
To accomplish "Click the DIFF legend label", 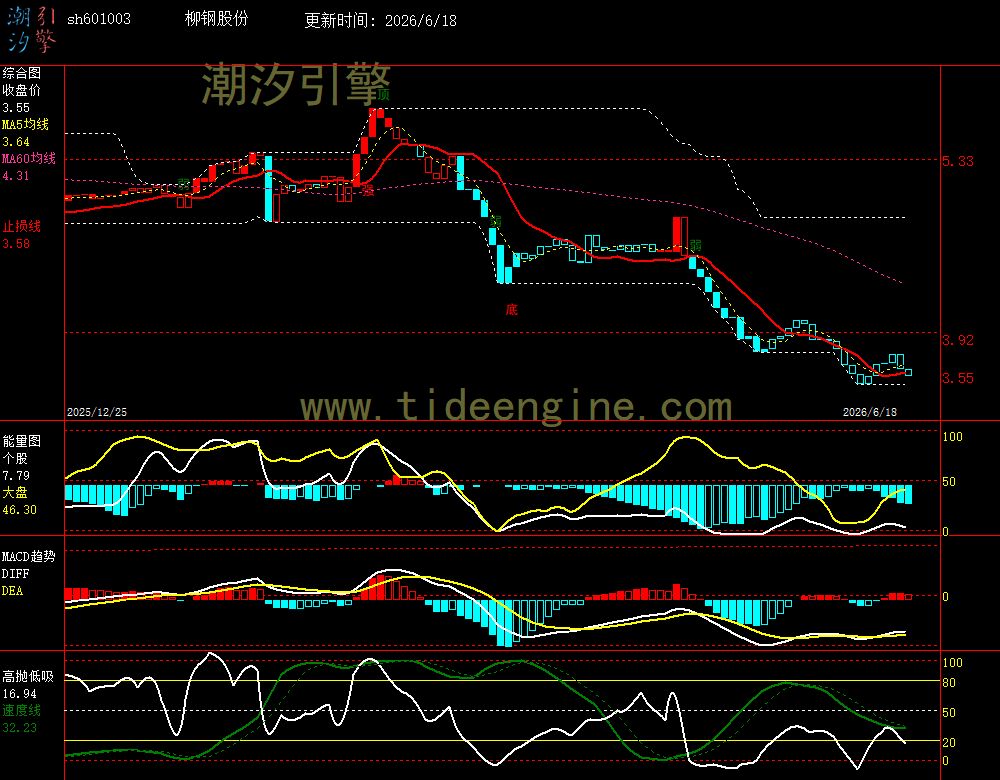I will [15, 573].
